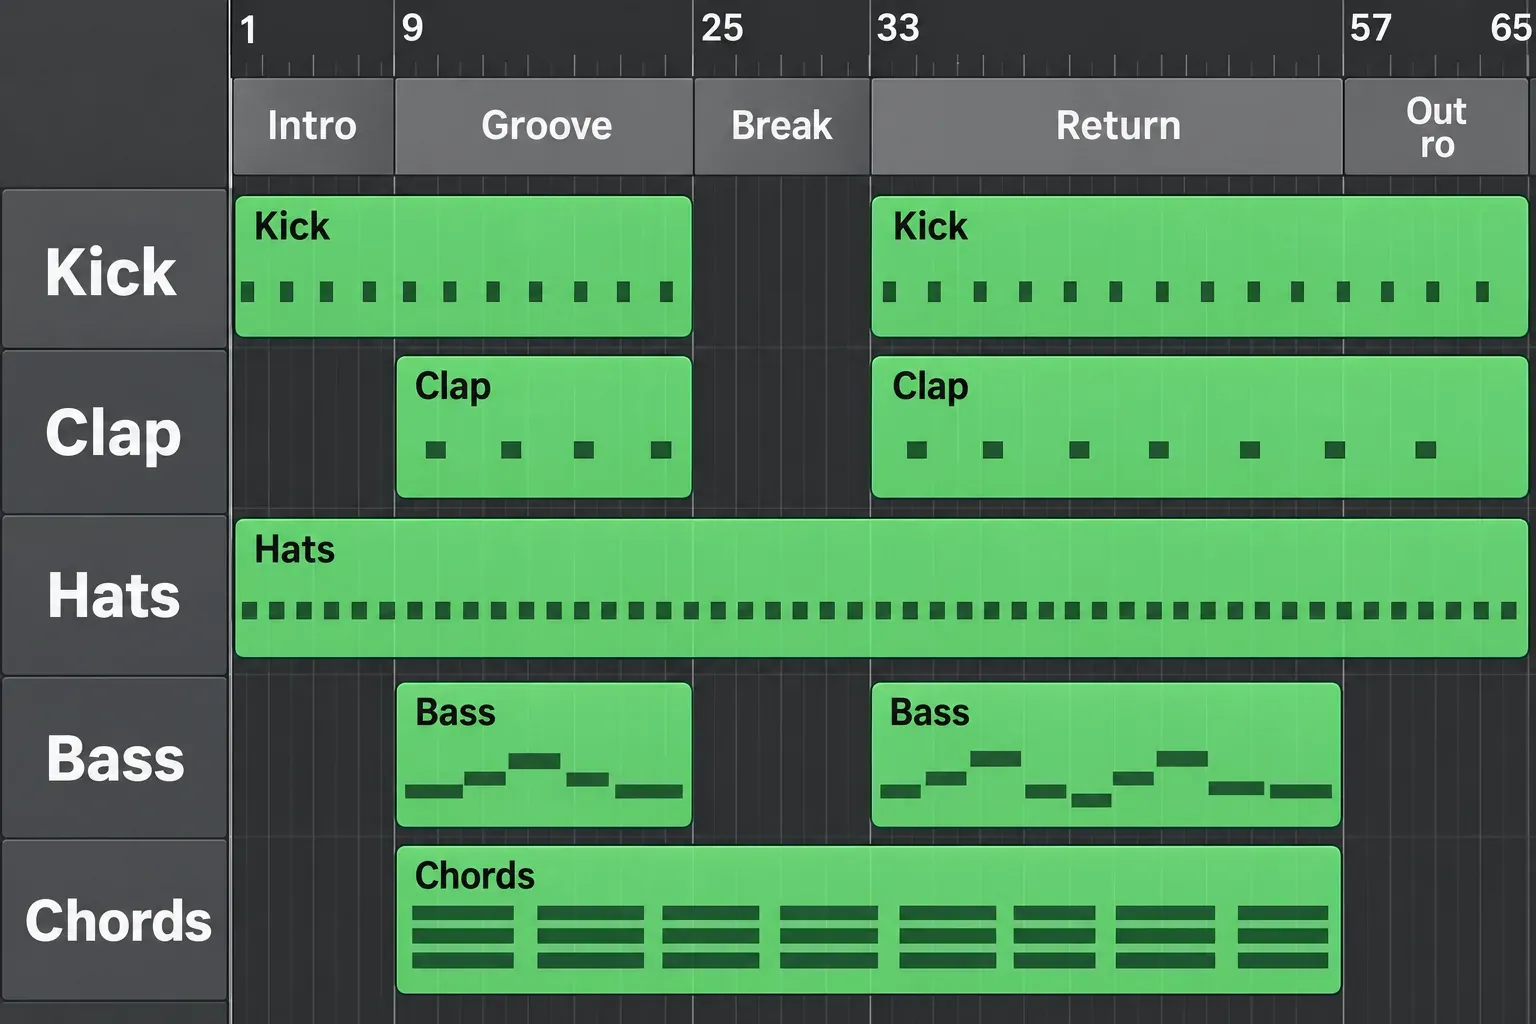Go to the Outro section marker
Viewport: 1536px width, 1024px height.
[1436, 126]
